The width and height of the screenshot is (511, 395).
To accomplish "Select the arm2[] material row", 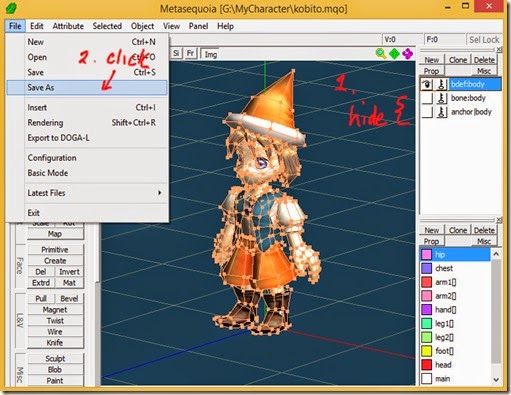I will (455, 296).
